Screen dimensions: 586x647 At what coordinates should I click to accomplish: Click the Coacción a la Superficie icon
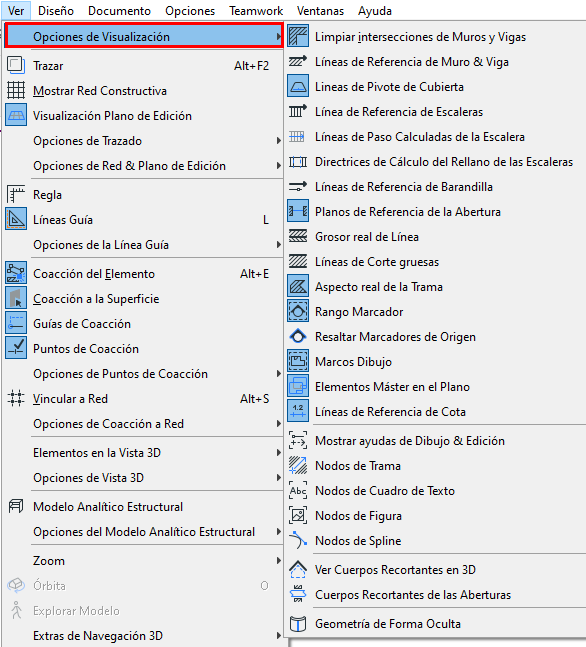coord(16,298)
